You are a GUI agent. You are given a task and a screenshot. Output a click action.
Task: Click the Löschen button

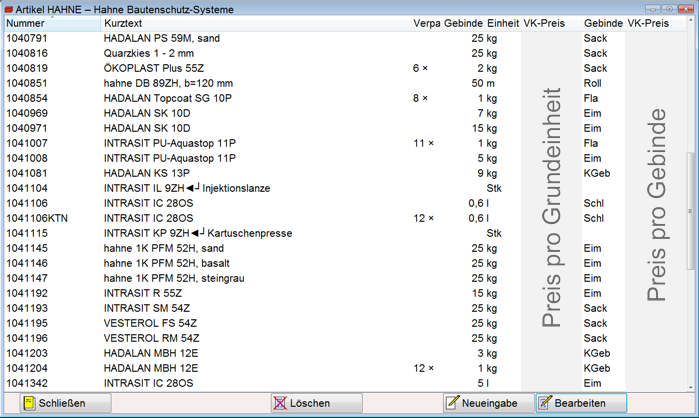pyautogui.click(x=317, y=403)
